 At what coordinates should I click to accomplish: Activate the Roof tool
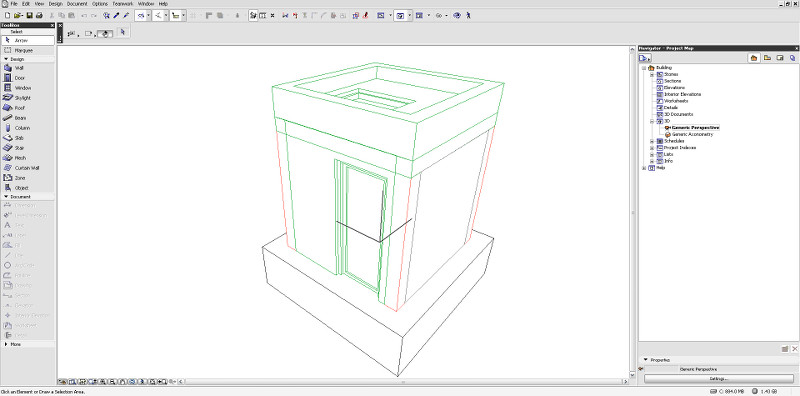coord(28,108)
